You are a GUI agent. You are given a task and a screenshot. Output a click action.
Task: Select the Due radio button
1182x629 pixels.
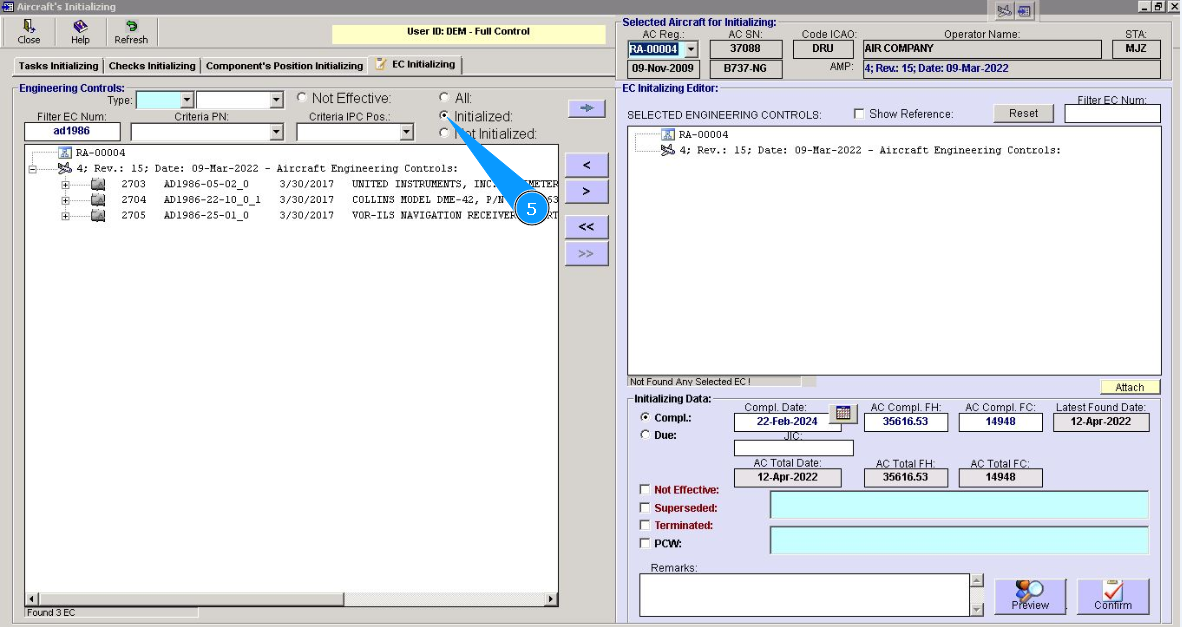coord(645,435)
